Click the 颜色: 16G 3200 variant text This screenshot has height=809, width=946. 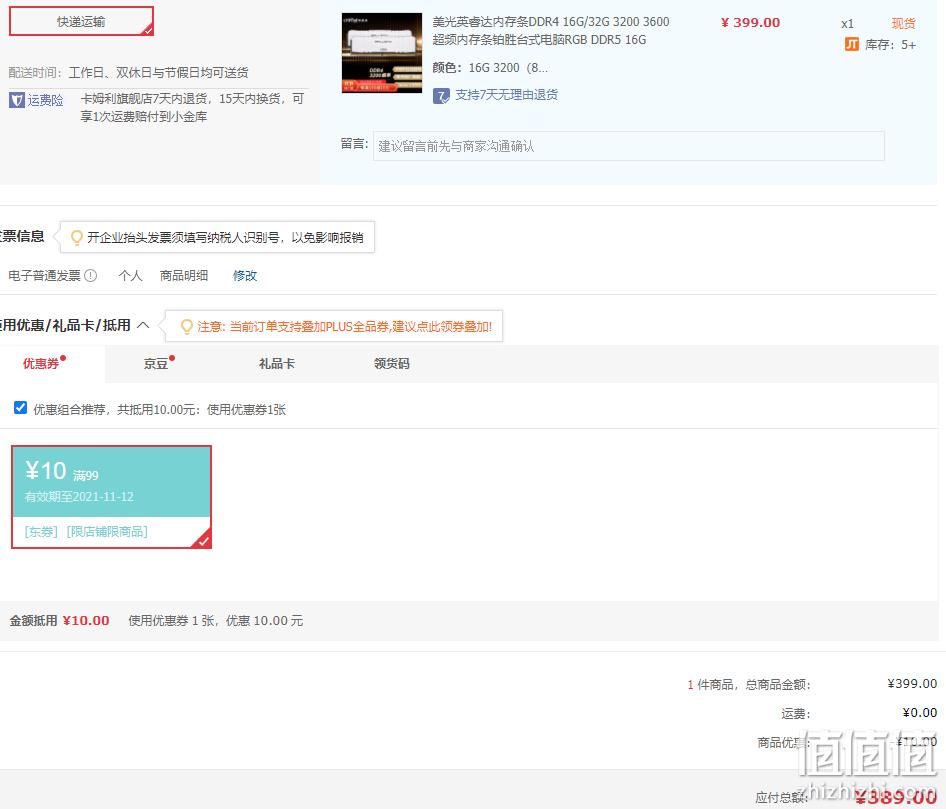[x=490, y=68]
